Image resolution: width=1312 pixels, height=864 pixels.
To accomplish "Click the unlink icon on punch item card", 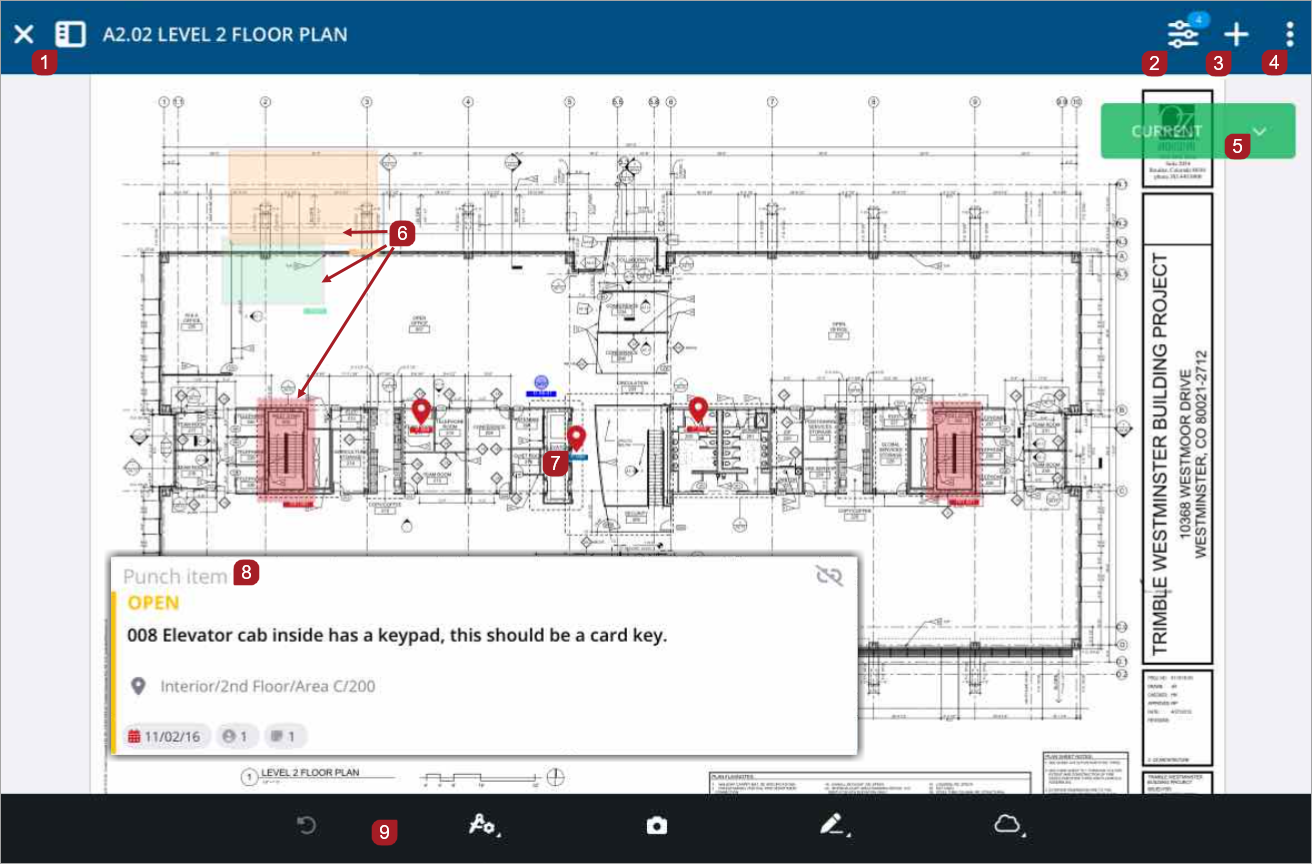I will 829,574.
